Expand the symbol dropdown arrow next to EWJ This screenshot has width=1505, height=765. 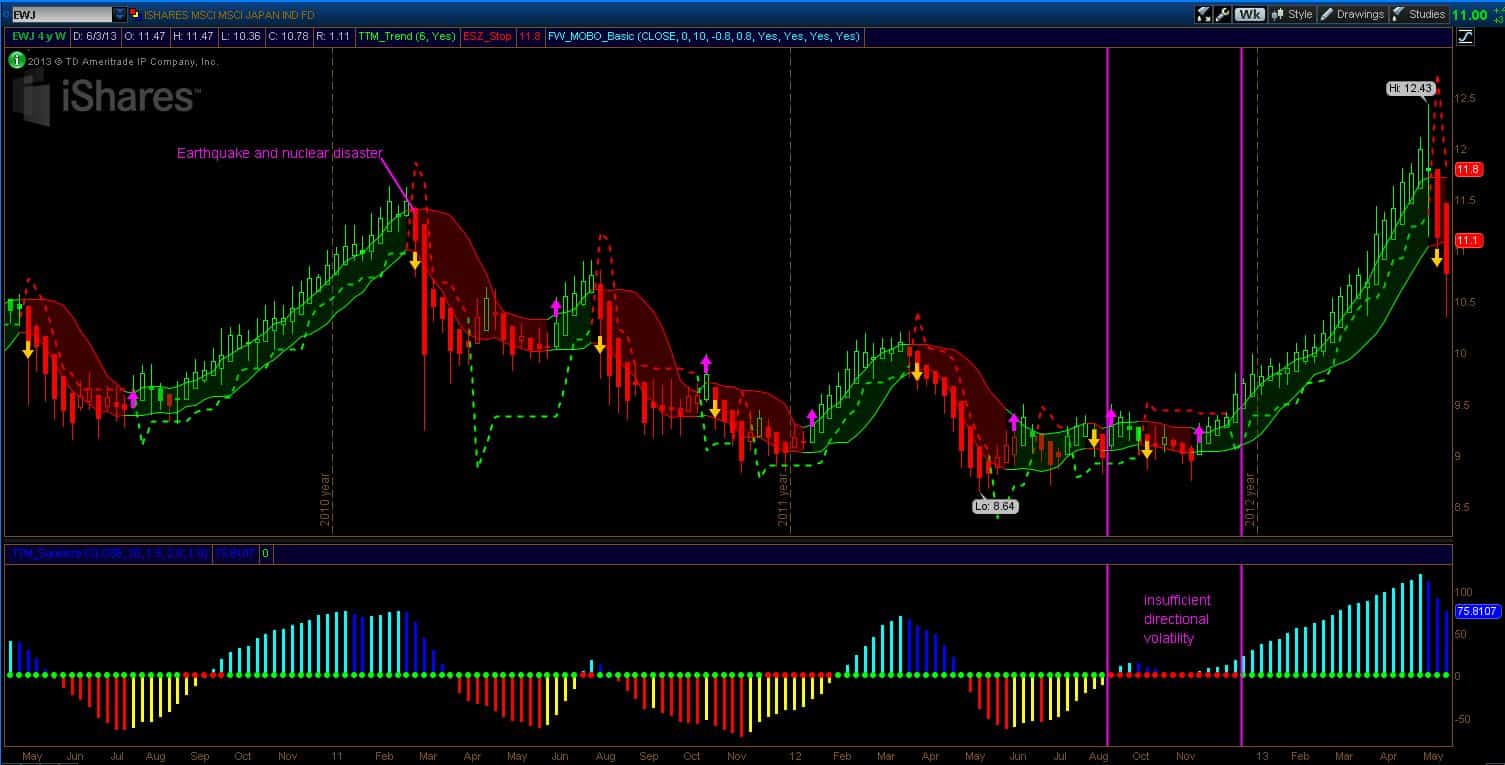120,14
